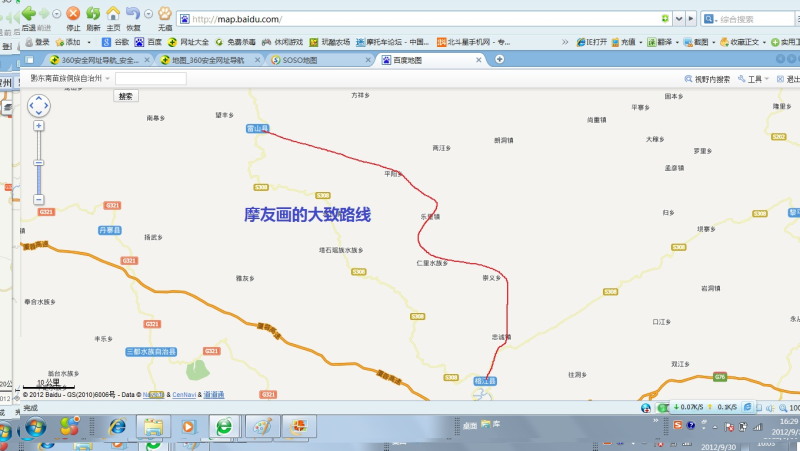Image resolution: width=800 pixels, height=451 pixels.
Task: Open the 网址大全 bookmark
Action: [188, 42]
